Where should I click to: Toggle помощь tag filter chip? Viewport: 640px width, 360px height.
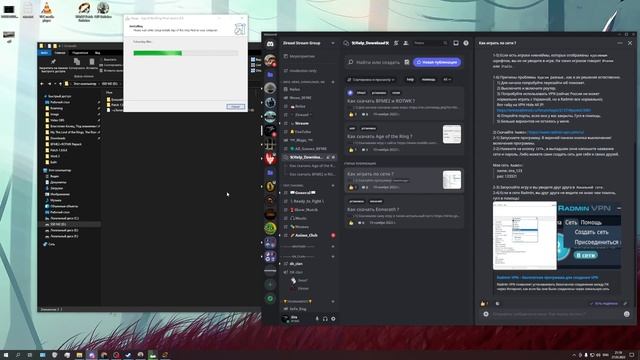point(428,80)
